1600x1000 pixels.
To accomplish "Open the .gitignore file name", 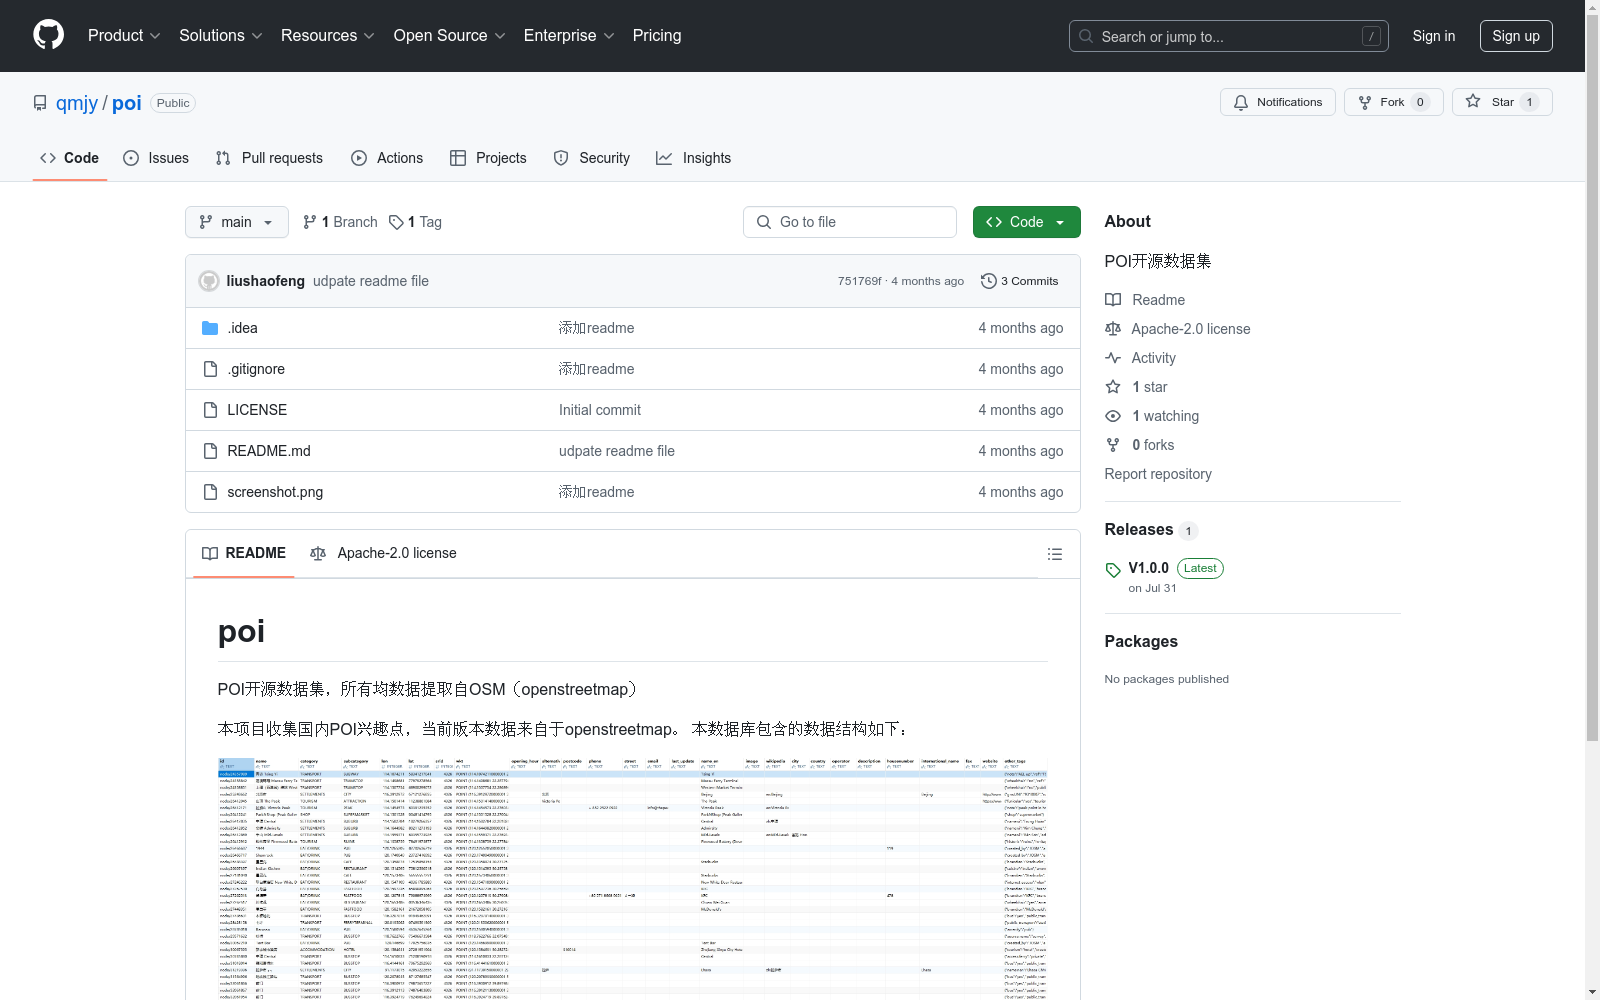I will [x=256, y=369].
